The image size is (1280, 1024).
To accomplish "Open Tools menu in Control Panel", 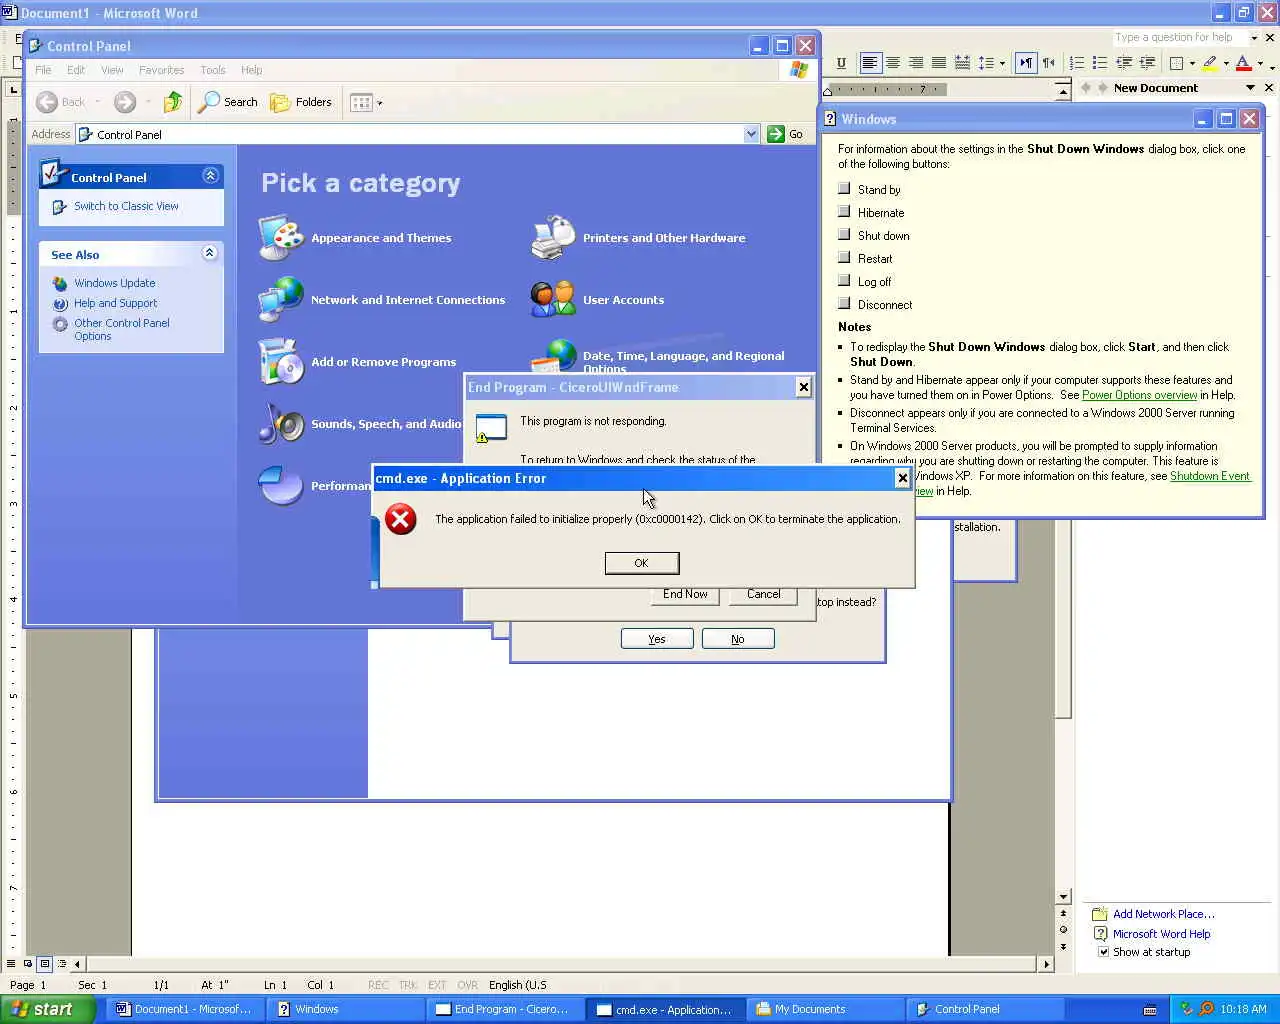I will [x=213, y=70].
